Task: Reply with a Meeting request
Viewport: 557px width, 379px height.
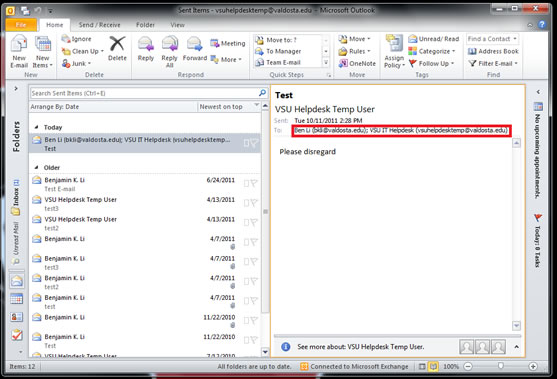Action: point(228,43)
